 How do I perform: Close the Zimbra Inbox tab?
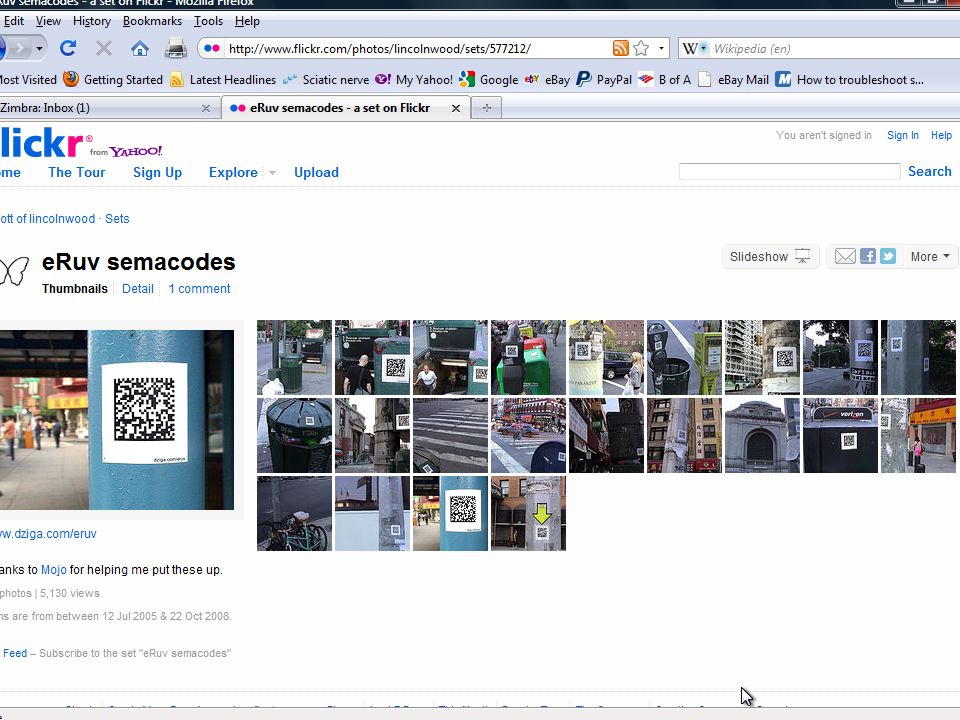point(206,108)
